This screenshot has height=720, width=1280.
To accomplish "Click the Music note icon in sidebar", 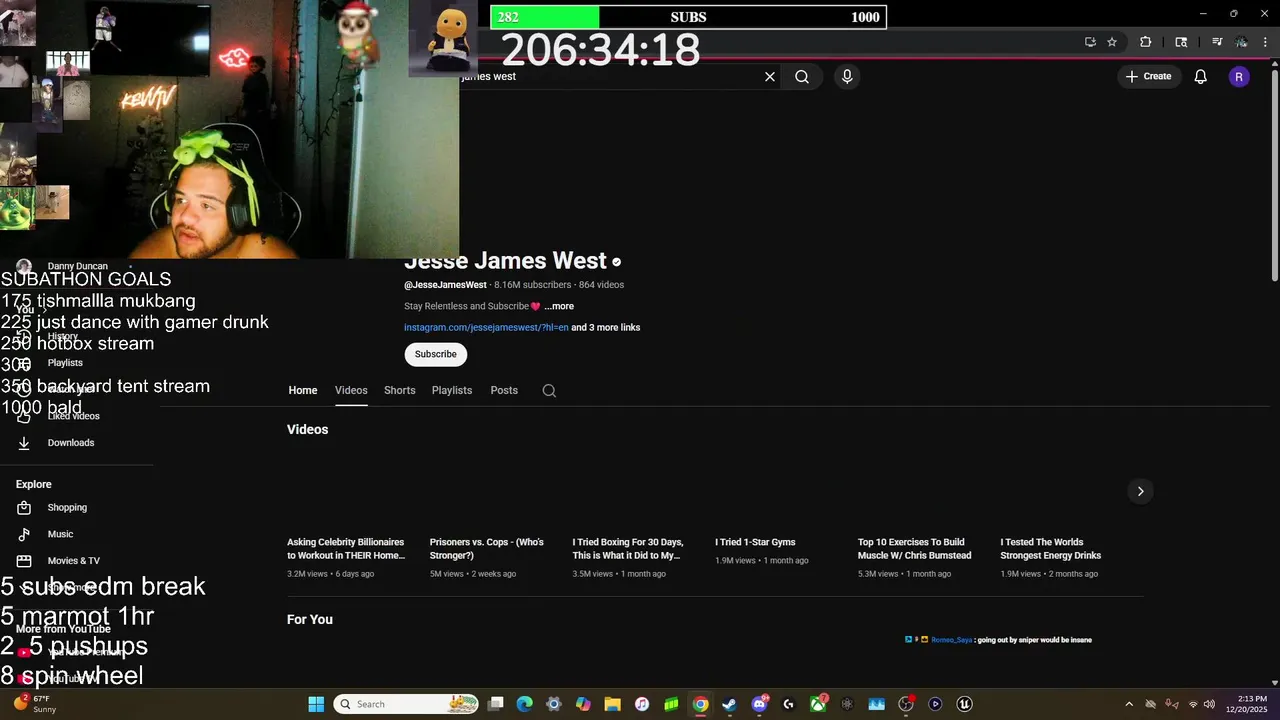I will [x=24, y=534].
